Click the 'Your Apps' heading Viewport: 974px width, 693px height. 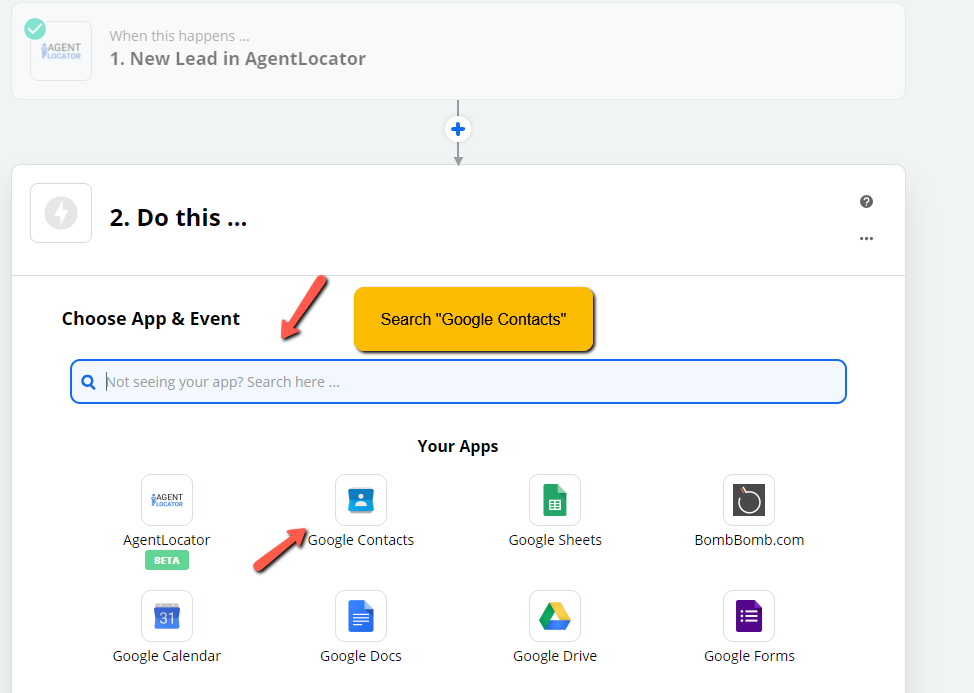click(458, 446)
